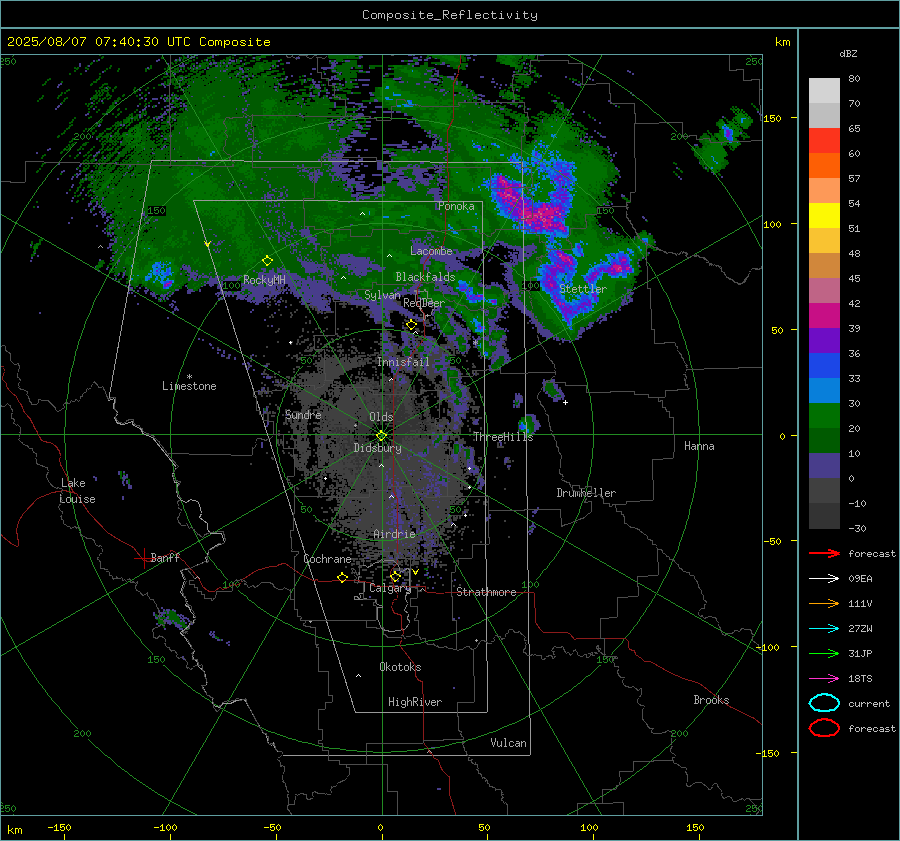
Task: Click the RockyMH label
Action: [x=264, y=280]
